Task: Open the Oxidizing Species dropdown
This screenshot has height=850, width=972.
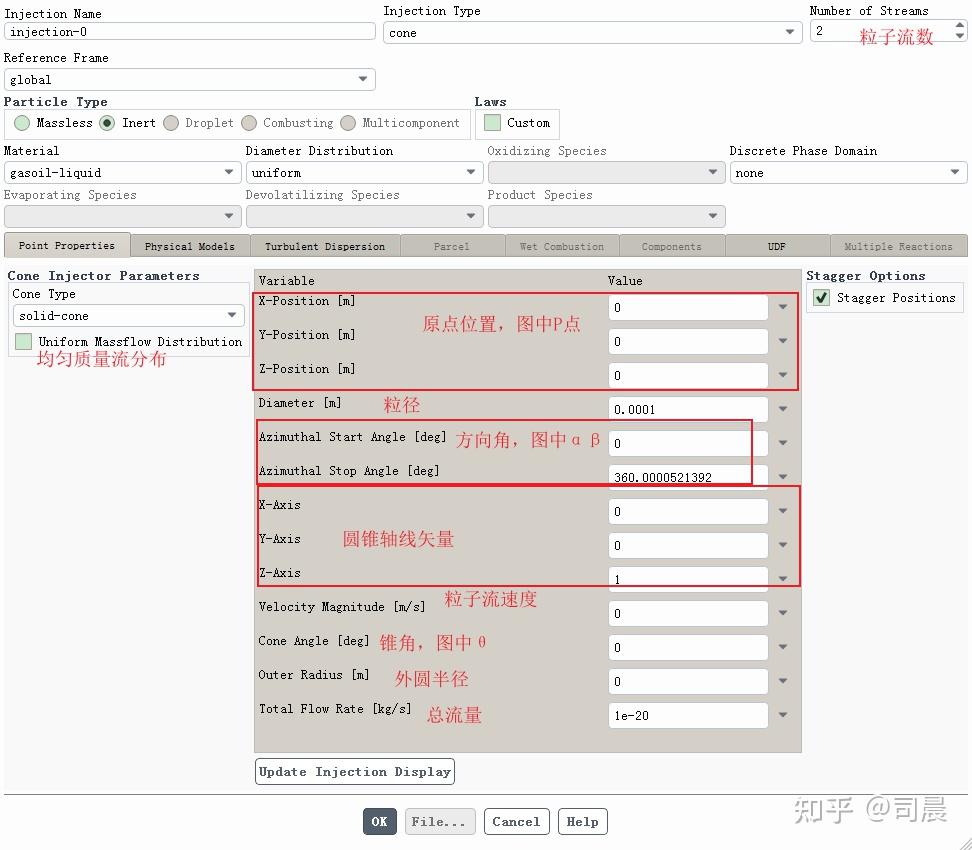Action: point(606,172)
